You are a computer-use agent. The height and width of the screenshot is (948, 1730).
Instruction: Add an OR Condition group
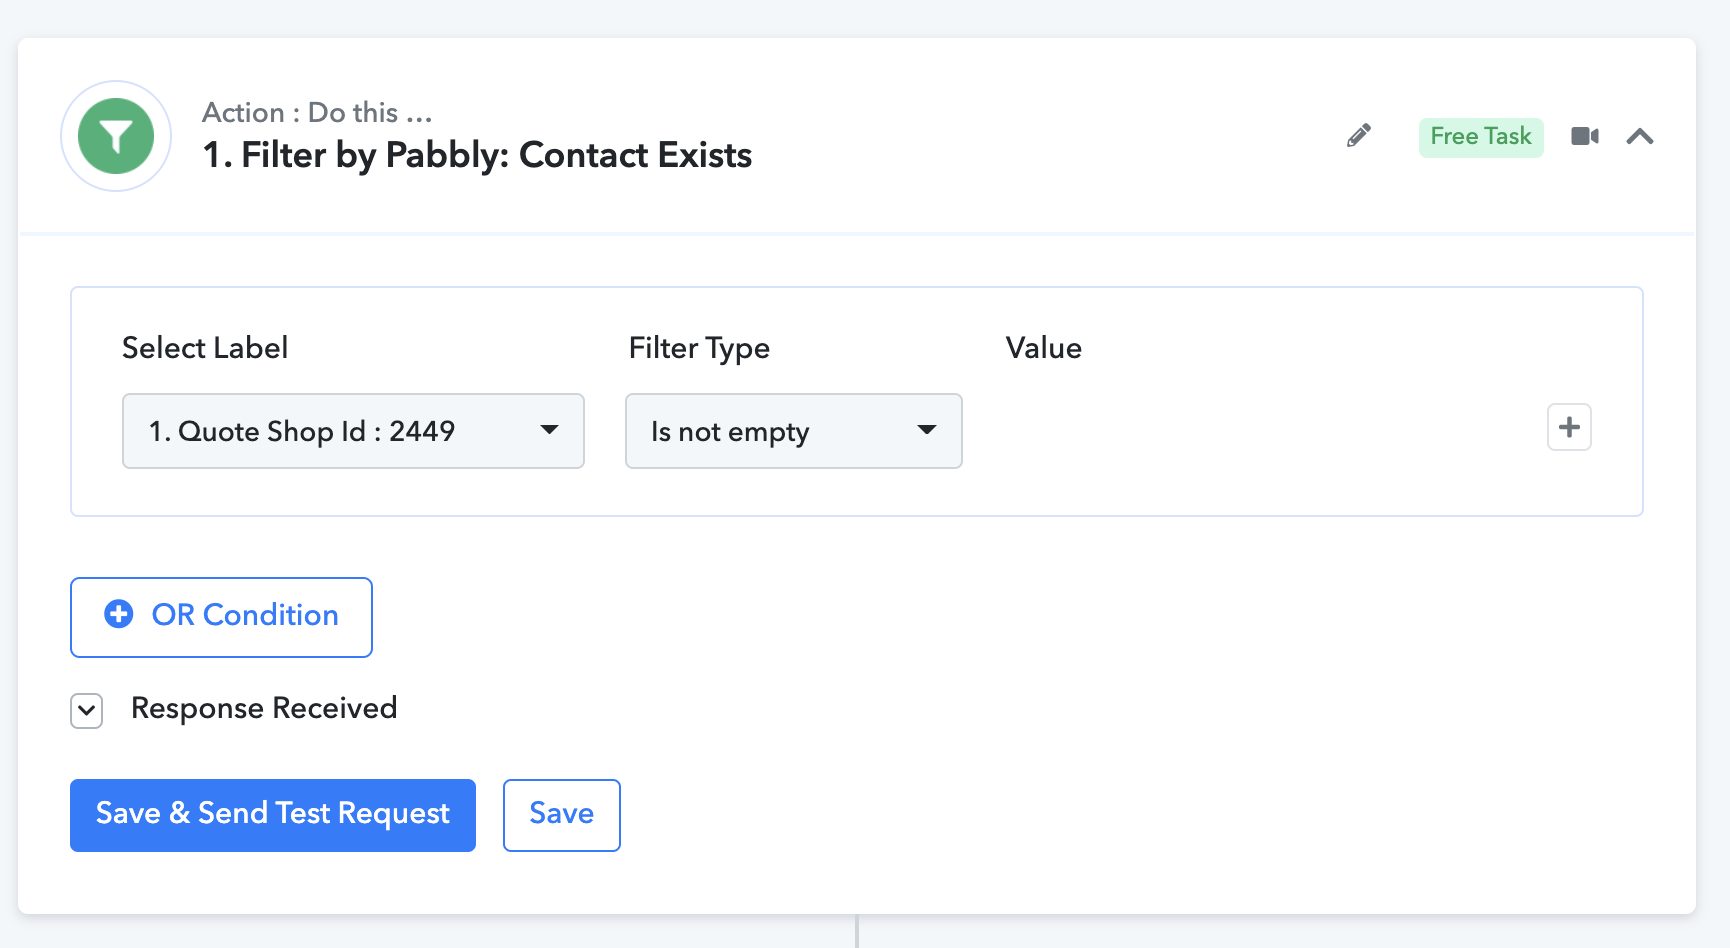tap(221, 617)
